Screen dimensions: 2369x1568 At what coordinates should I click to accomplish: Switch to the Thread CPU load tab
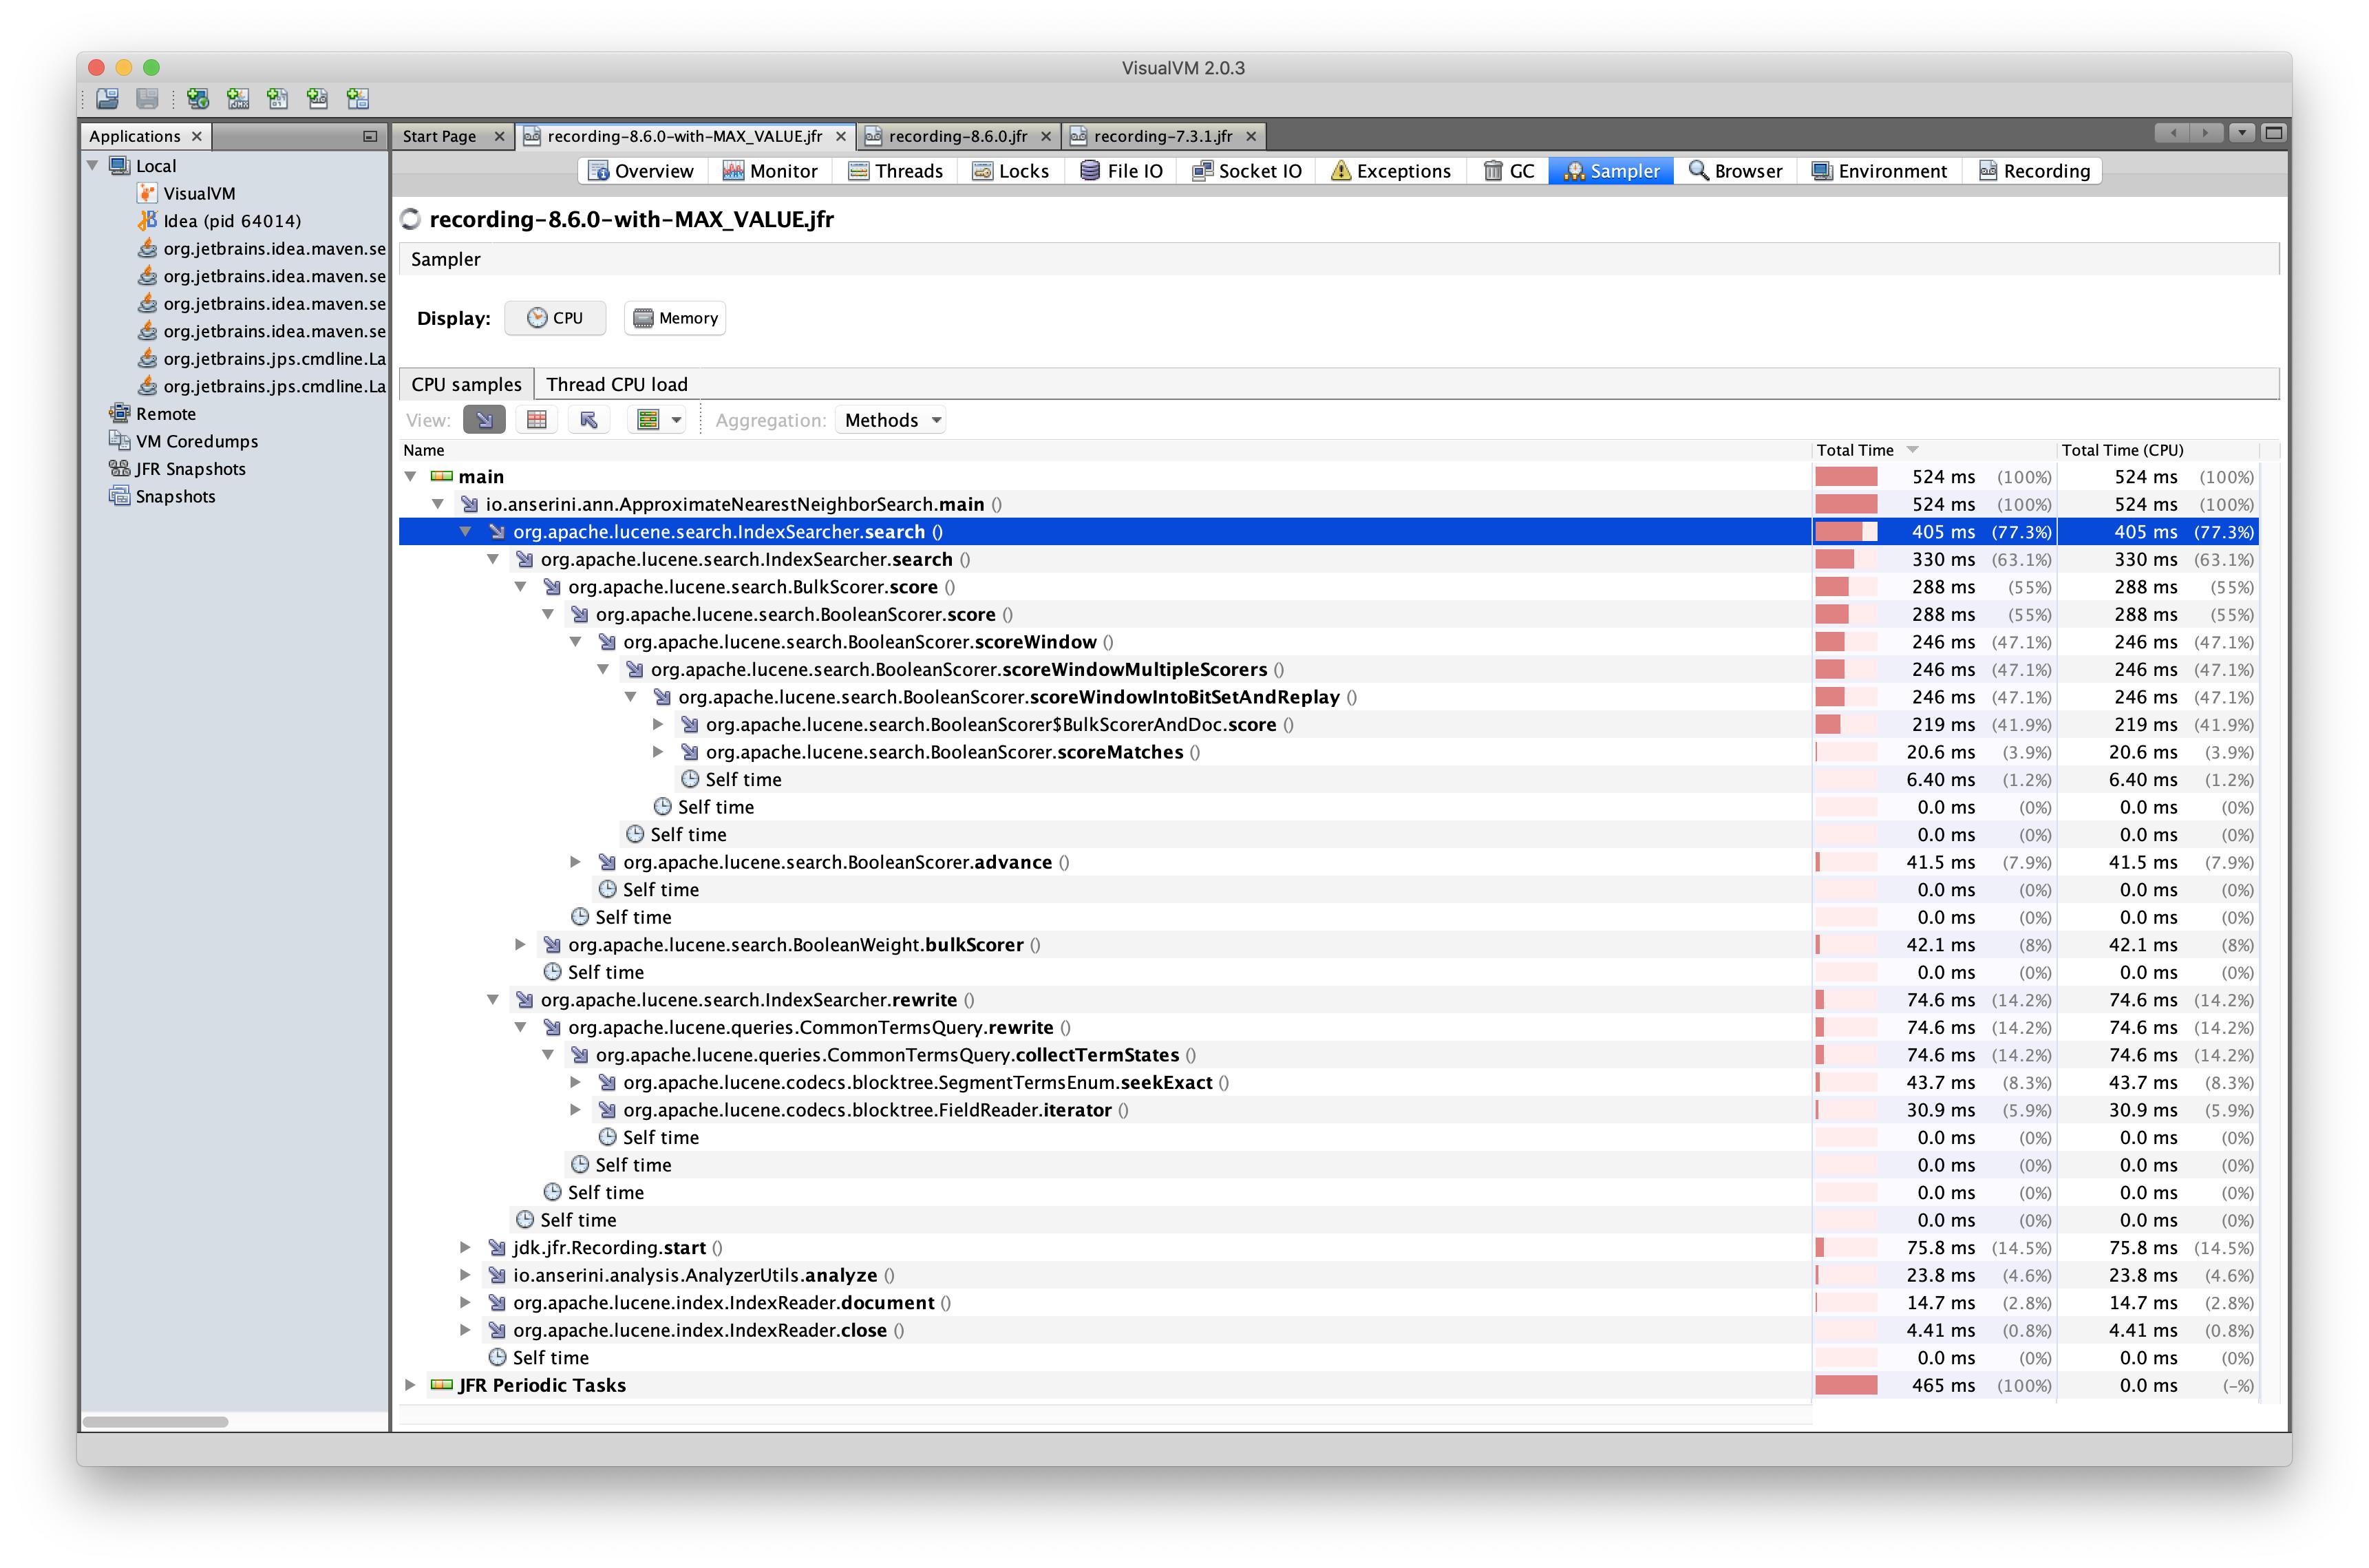[x=616, y=385]
